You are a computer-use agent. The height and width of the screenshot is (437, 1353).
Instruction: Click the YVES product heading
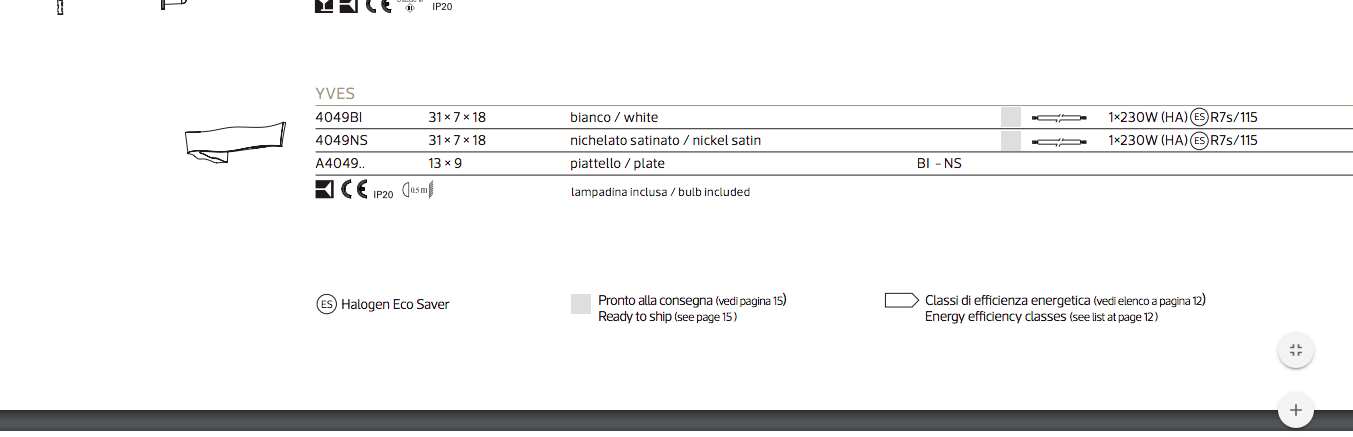tap(335, 94)
